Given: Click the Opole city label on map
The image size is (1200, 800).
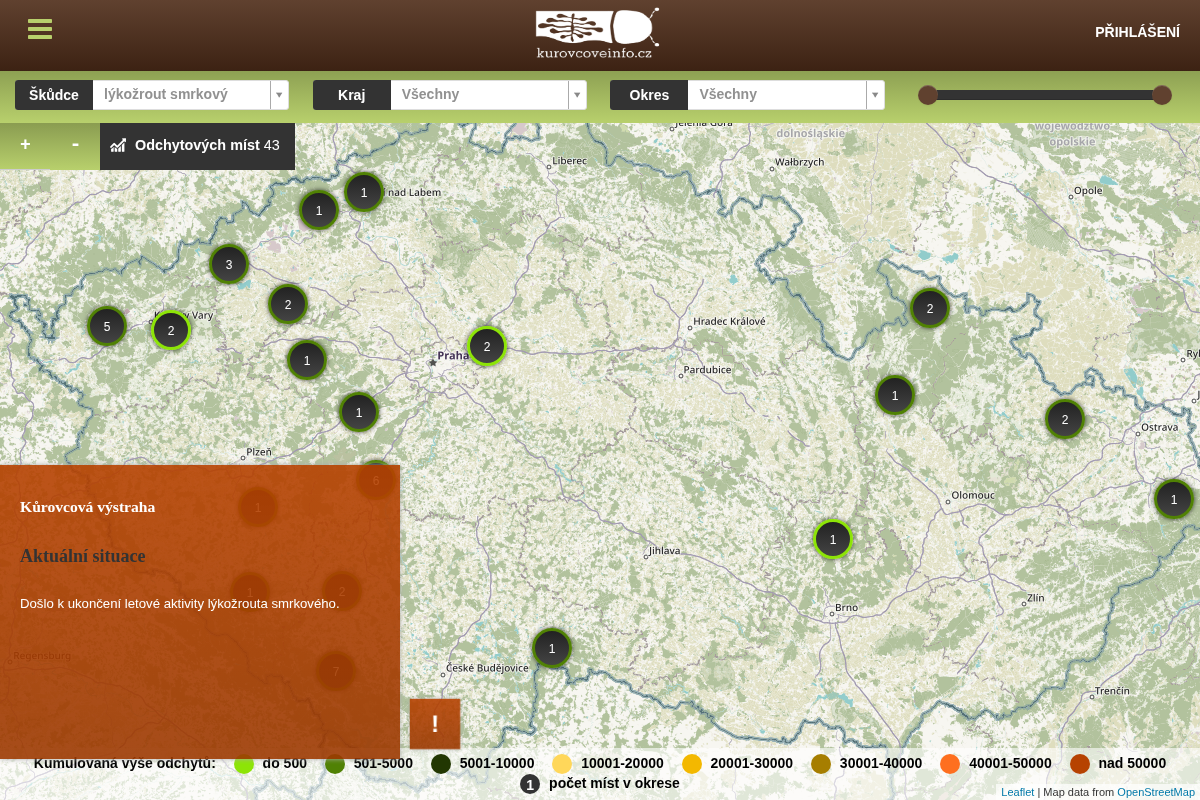Looking at the screenshot, I should [x=1088, y=190].
